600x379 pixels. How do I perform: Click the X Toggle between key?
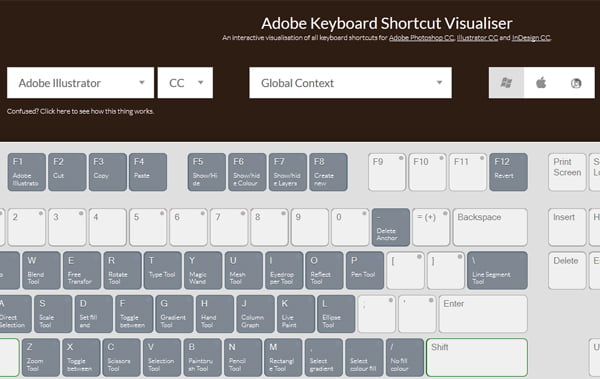81,357
